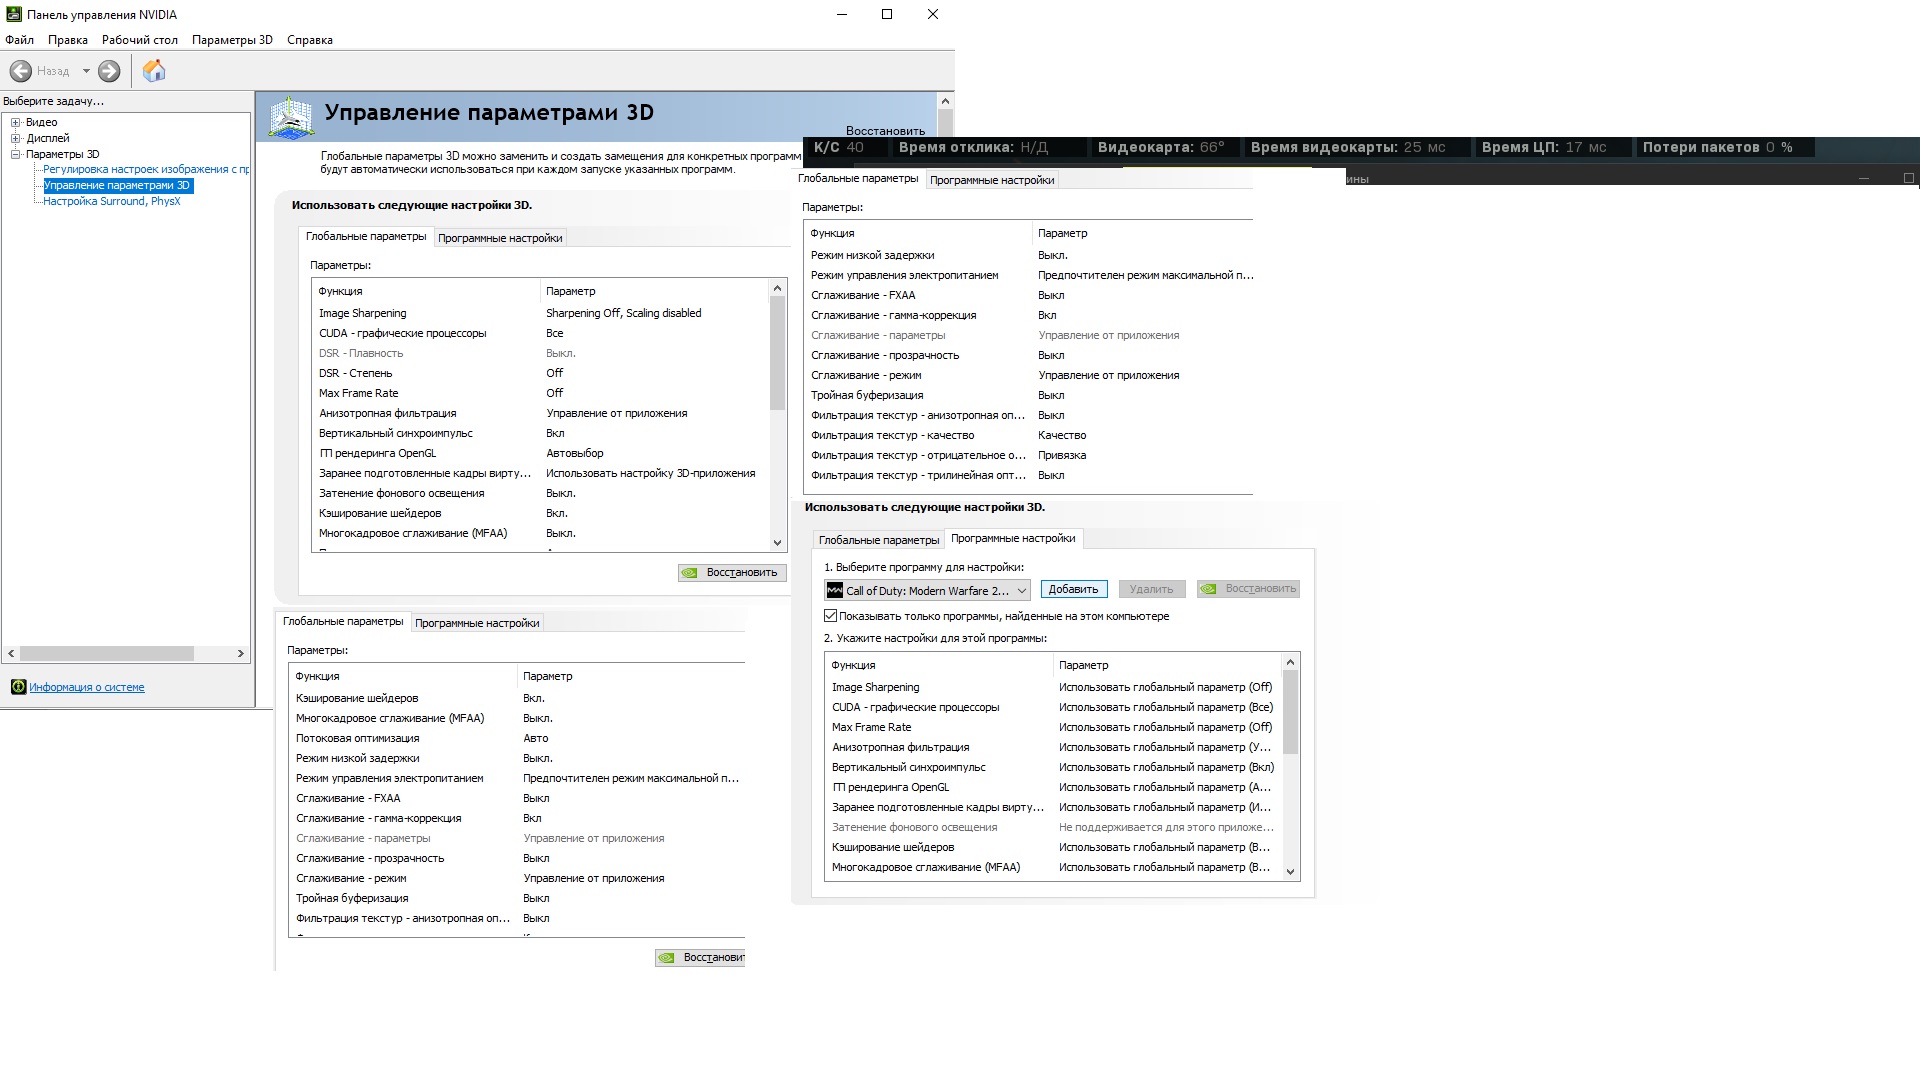Click Восстановить button under main parameters list
The width and height of the screenshot is (1920, 1080).
pyautogui.click(x=732, y=572)
